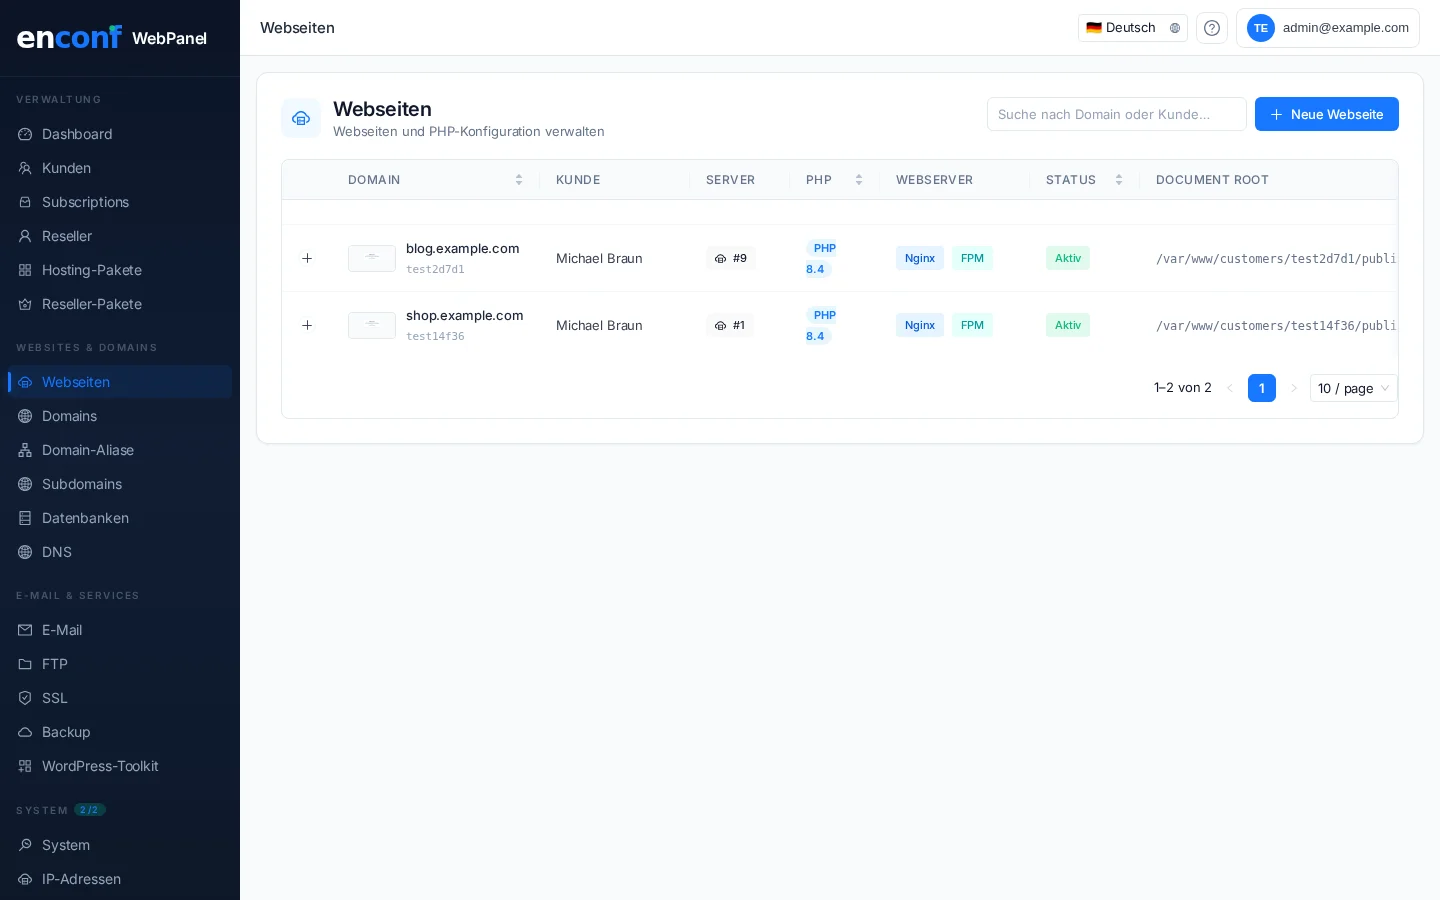Image resolution: width=1440 pixels, height=900 pixels.
Task: Click the Neue Webseite button
Action: [x=1327, y=114]
